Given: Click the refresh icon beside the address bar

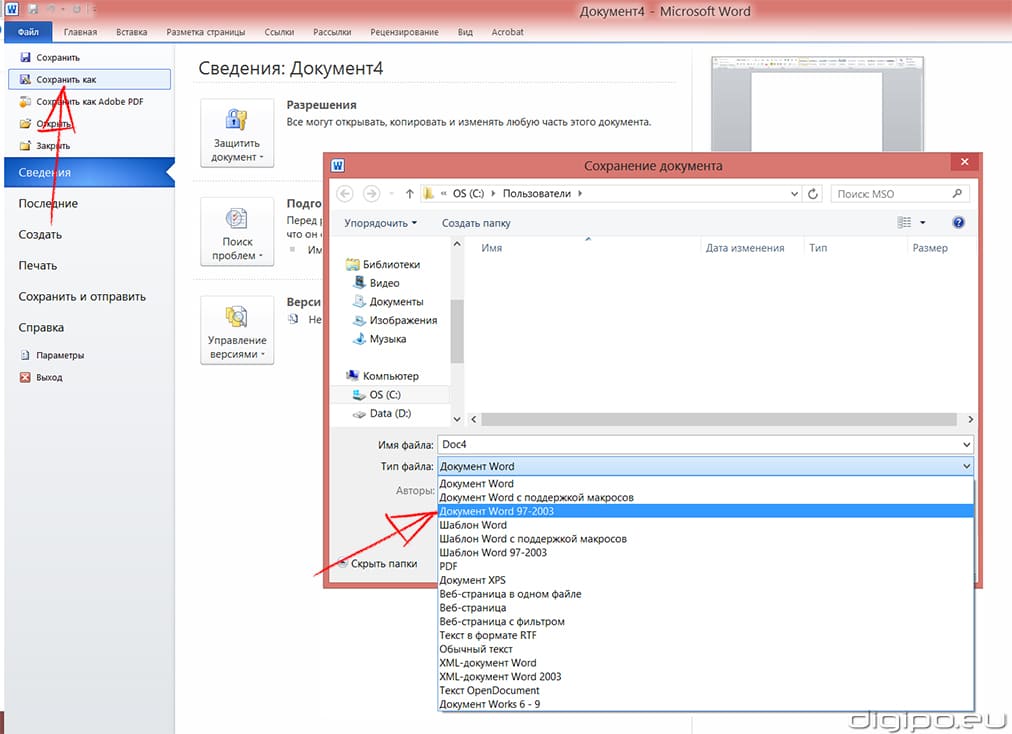Looking at the screenshot, I should [x=813, y=194].
